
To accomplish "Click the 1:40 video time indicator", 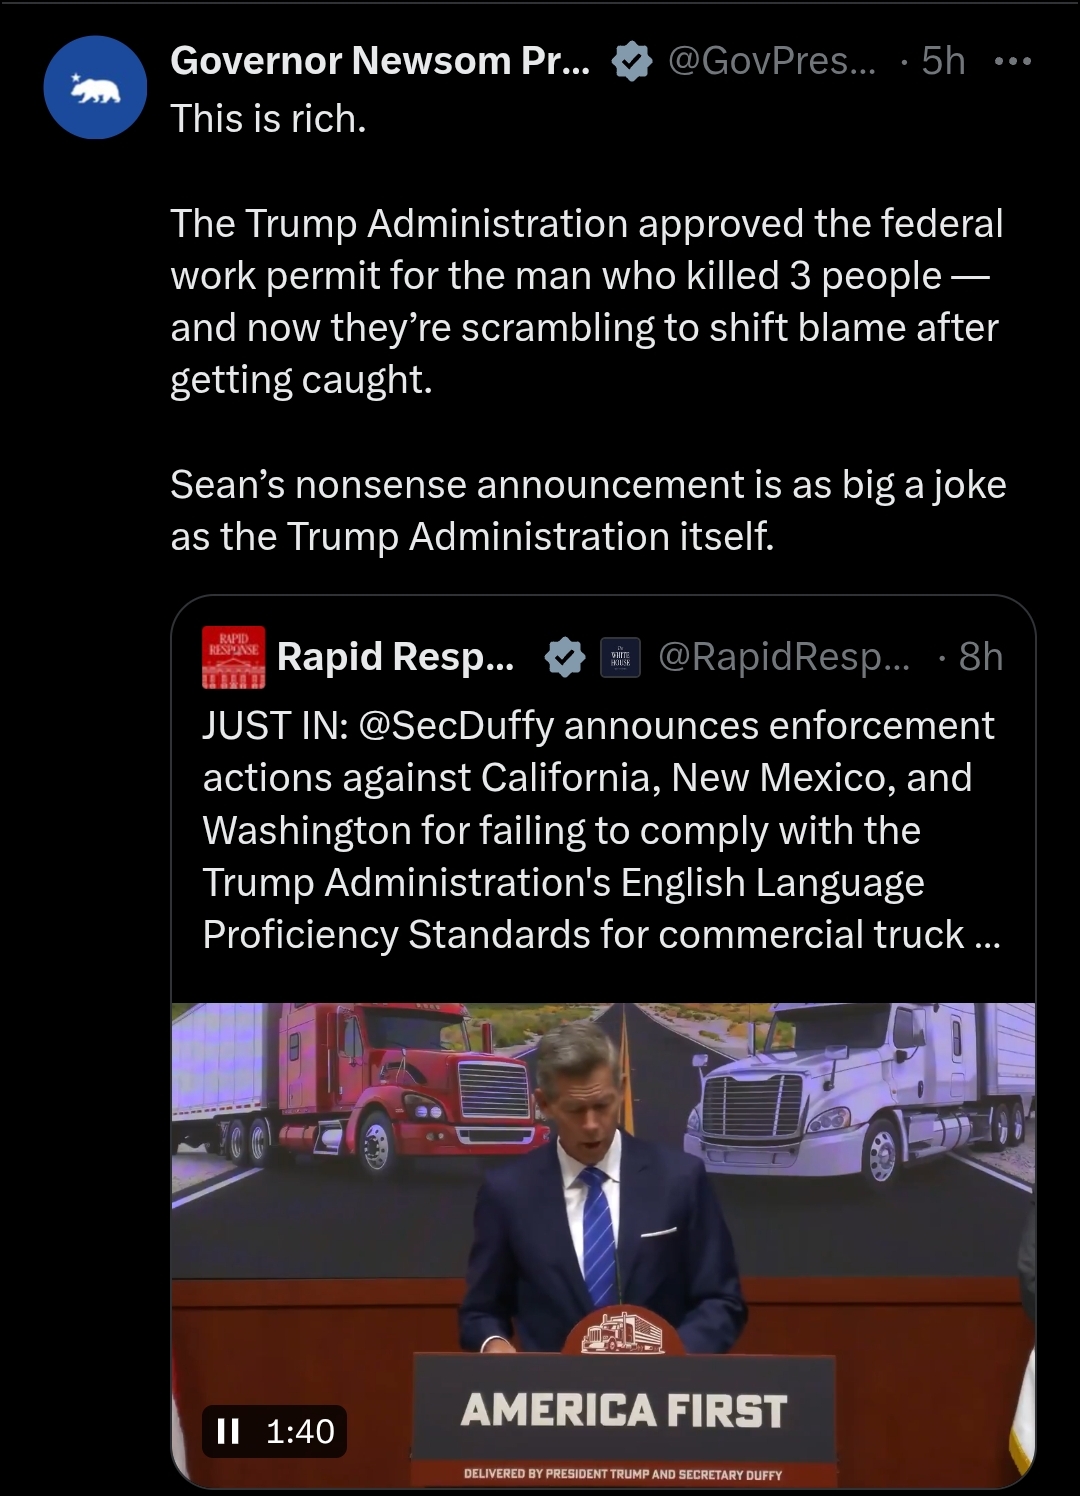I will [300, 1431].
